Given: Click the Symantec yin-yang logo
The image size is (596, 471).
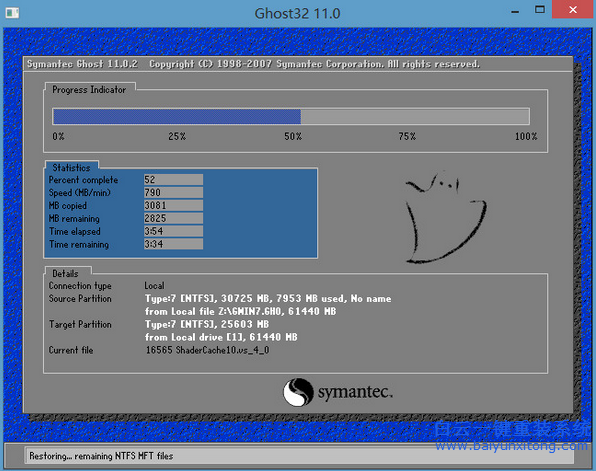Looking at the screenshot, I should point(298,392).
